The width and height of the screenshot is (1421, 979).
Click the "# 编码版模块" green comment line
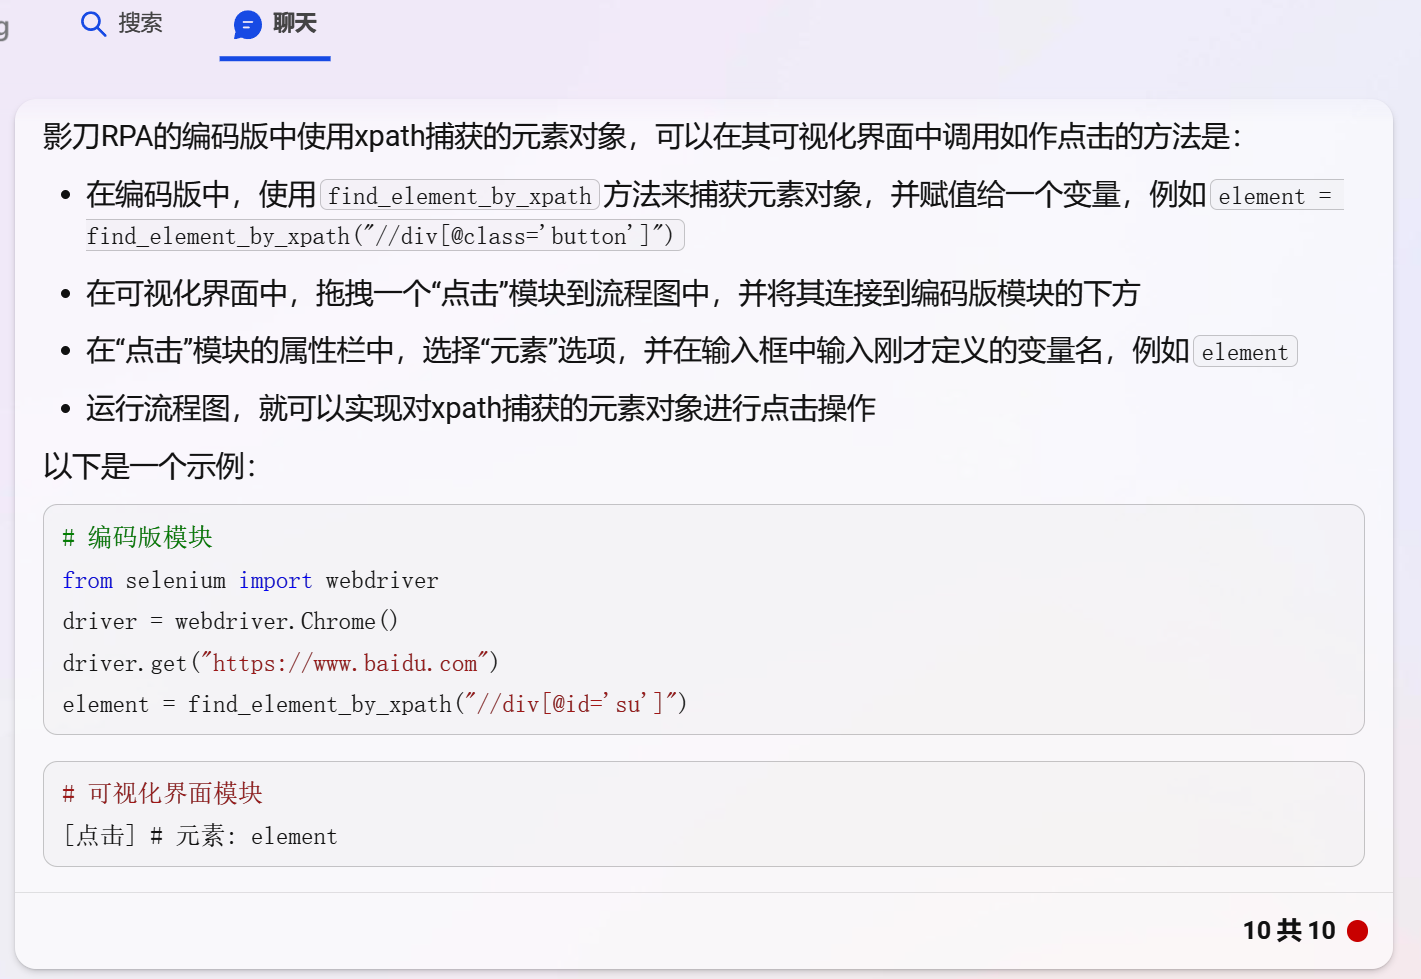click(x=137, y=538)
